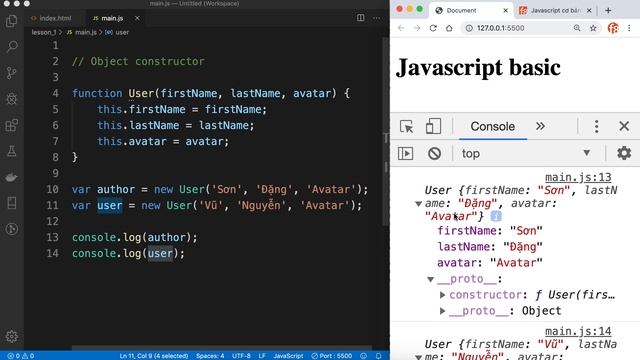Open Run and Debug view
Viewport: 640px width, 360px height.
[x=11, y=99]
